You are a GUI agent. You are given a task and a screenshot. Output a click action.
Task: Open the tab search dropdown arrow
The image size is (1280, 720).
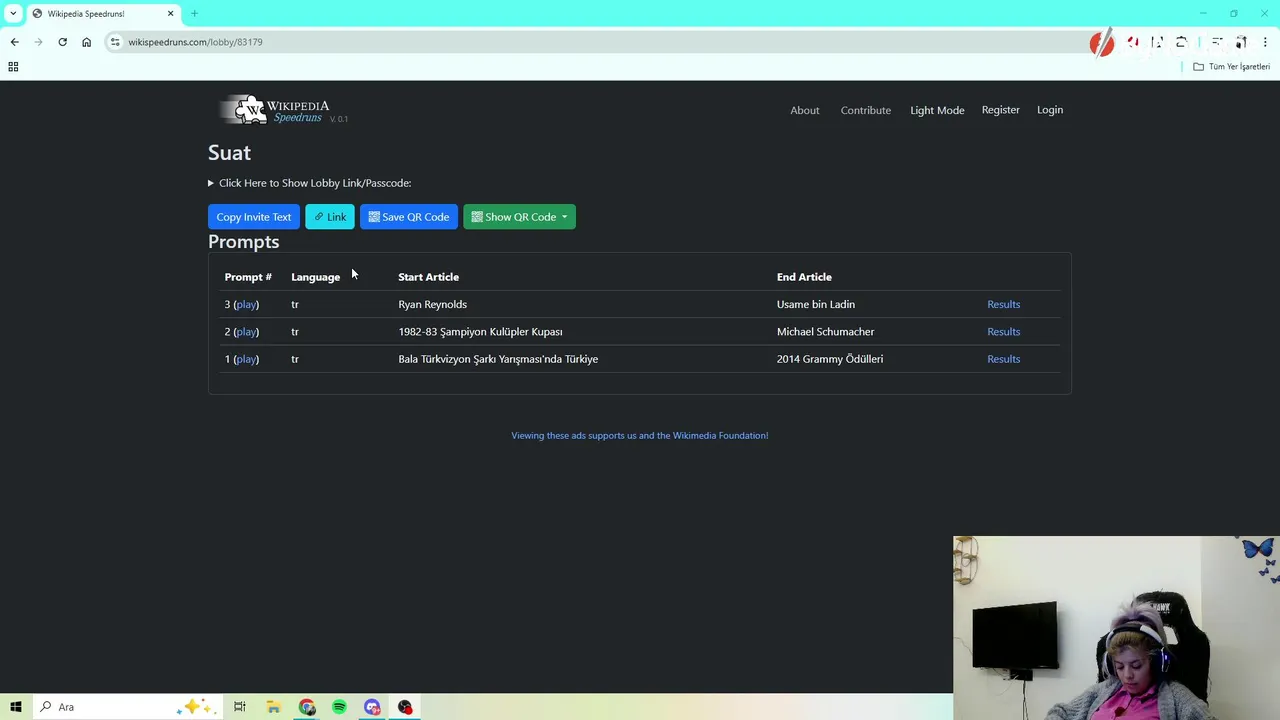click(x=13, y=13)
